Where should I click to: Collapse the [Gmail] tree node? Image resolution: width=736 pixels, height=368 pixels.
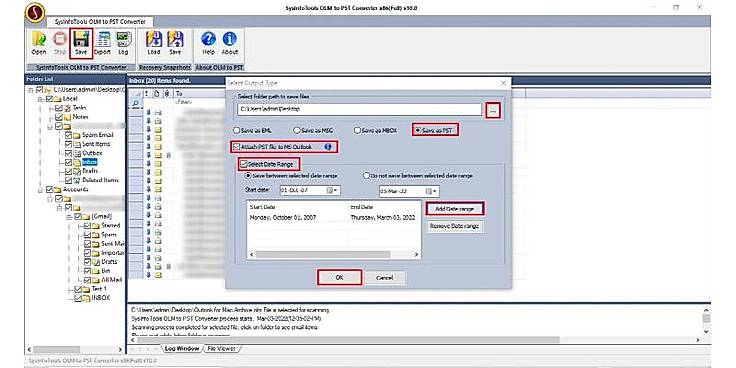coord(69,216)
